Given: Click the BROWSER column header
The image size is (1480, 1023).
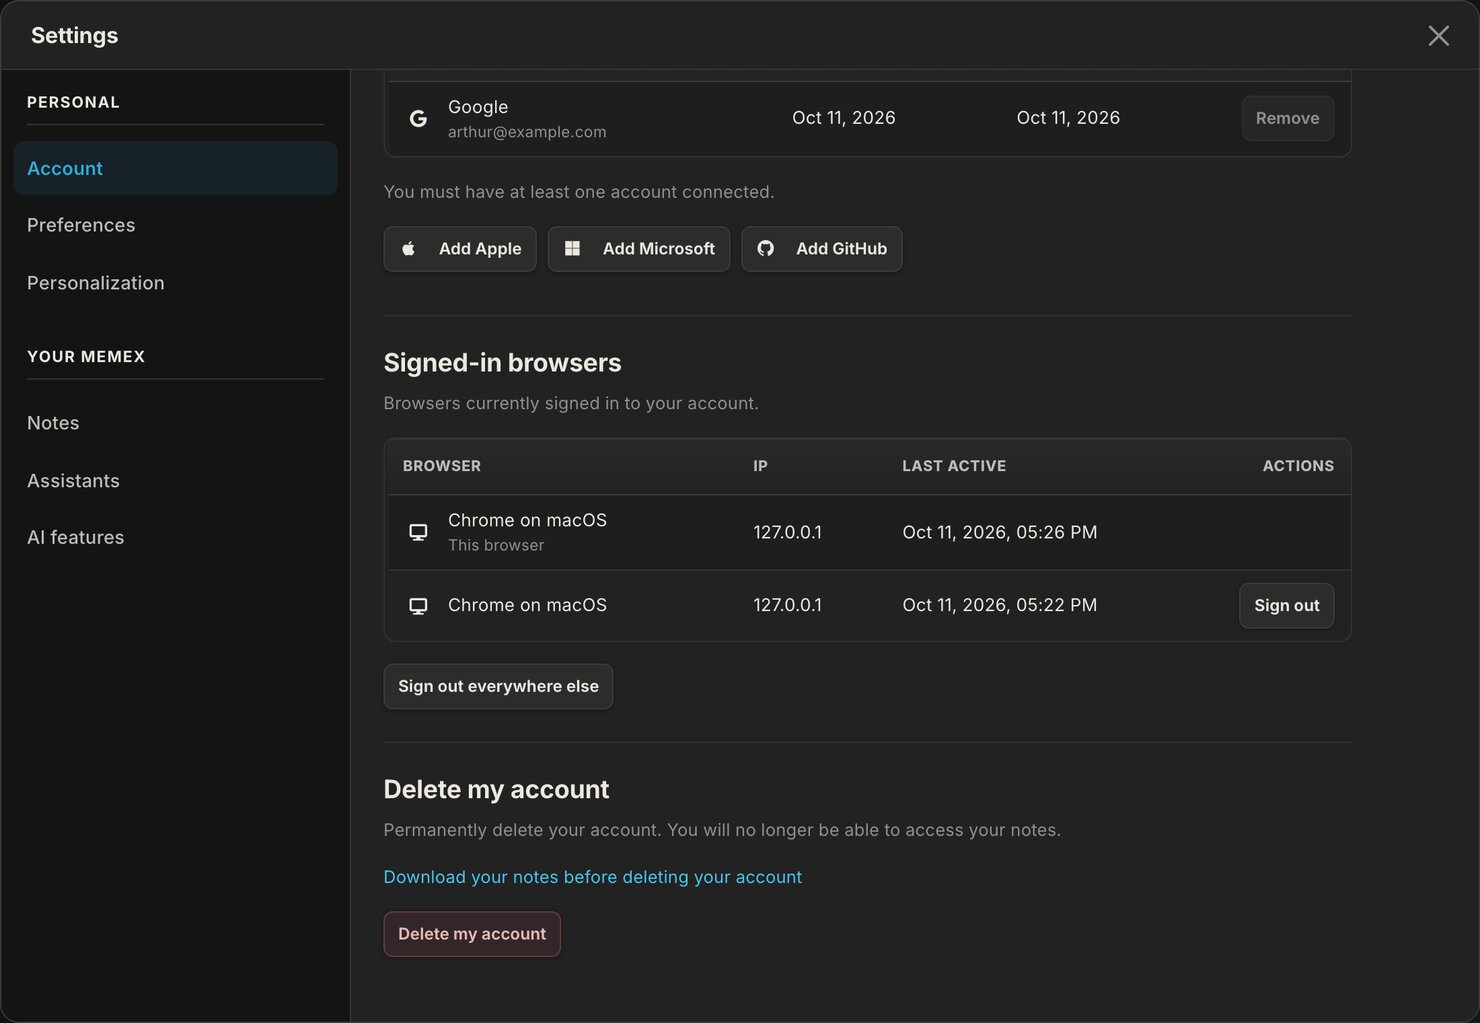Looking at the screenshot, I should [442, 466].
